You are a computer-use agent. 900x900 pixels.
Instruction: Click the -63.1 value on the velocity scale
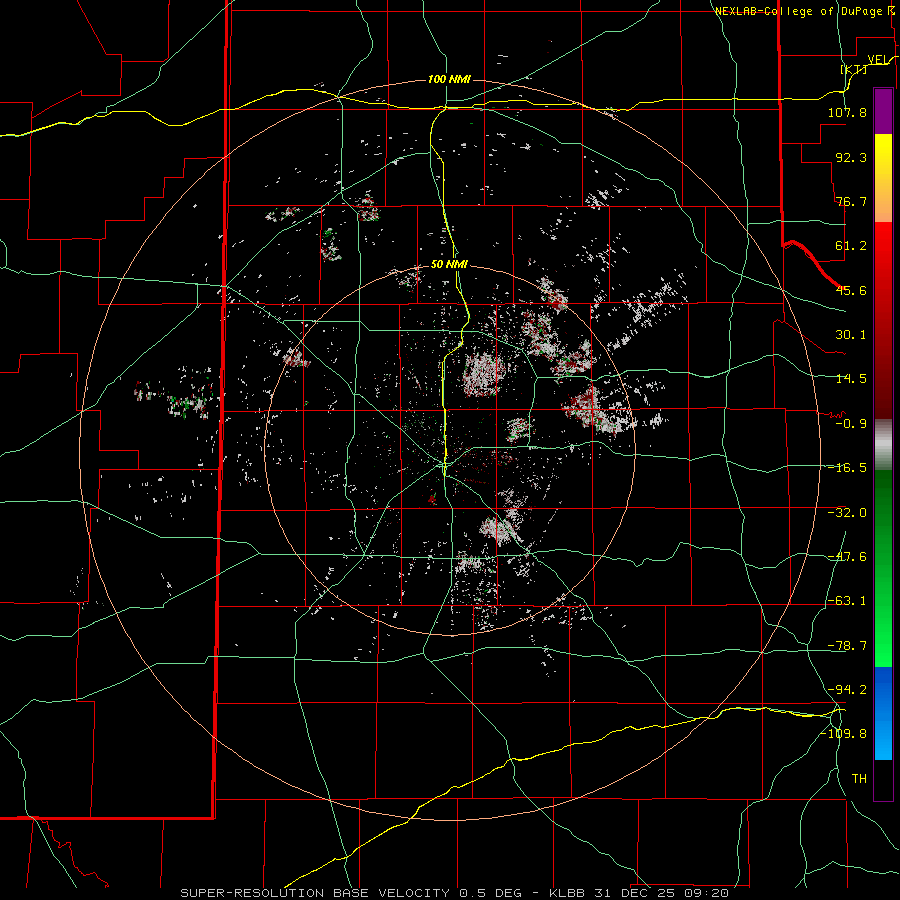[847, 601]
